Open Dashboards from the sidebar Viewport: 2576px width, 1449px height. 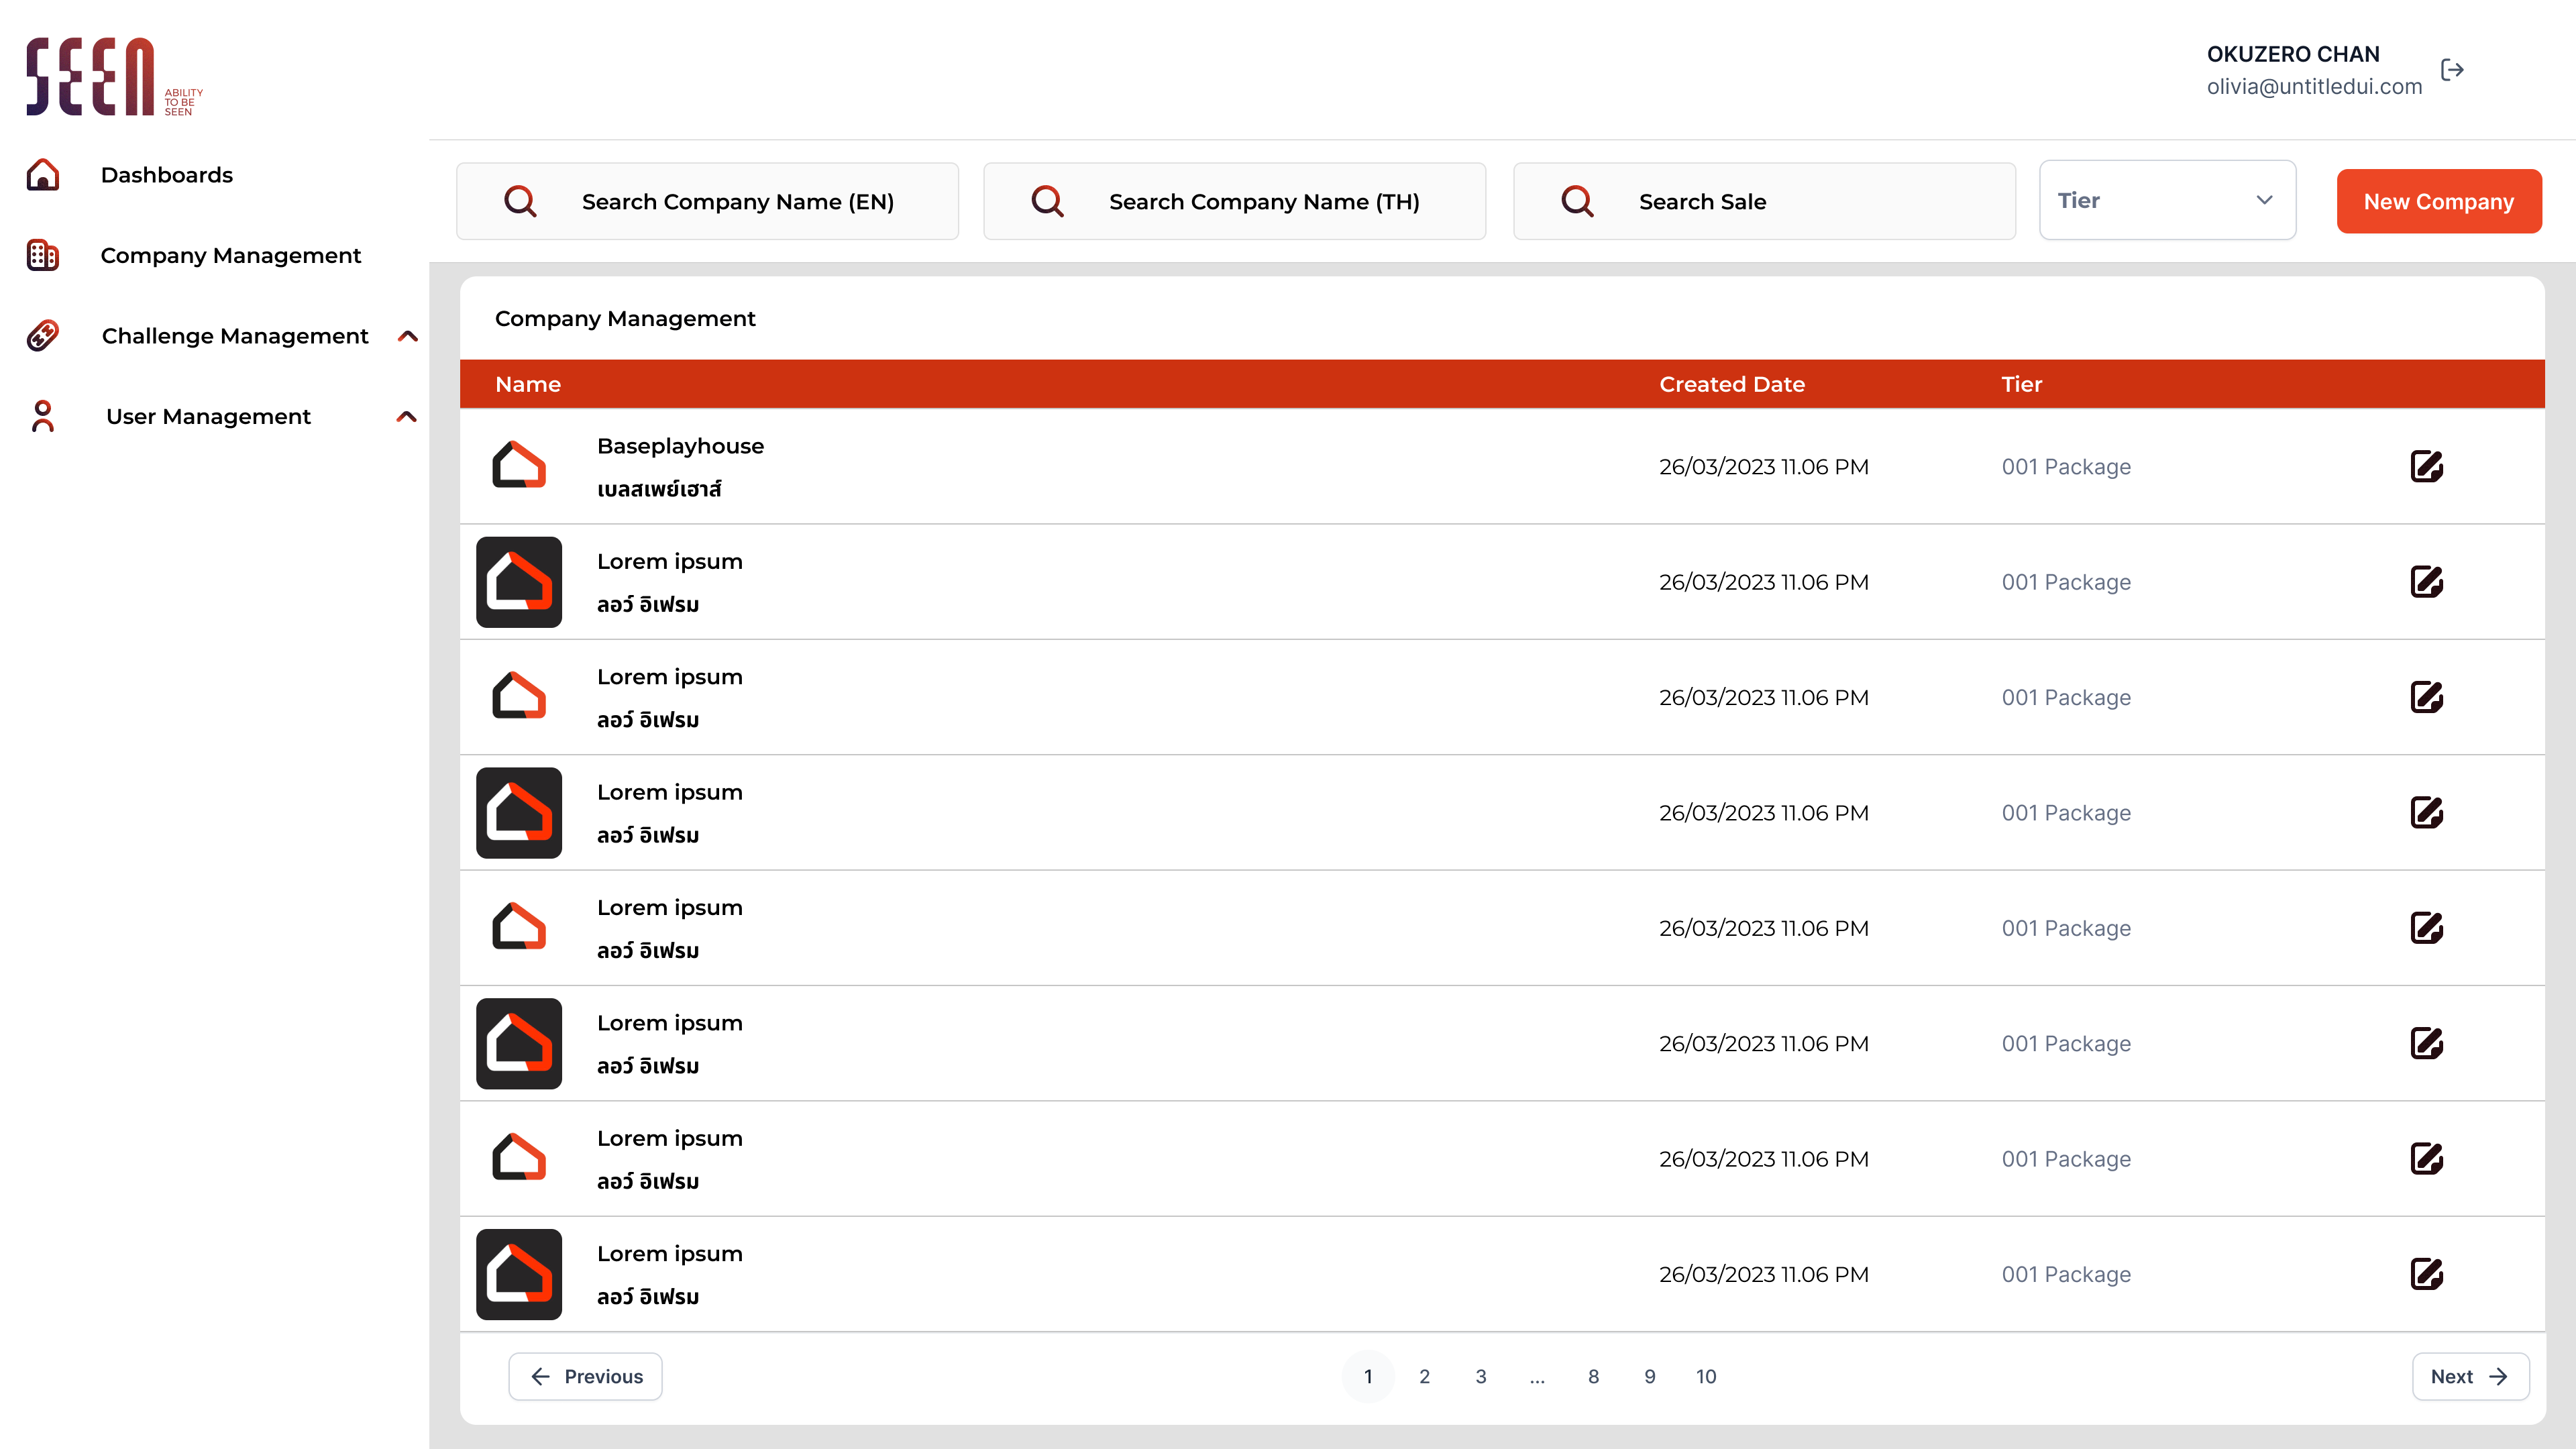(x=167, y=175)
